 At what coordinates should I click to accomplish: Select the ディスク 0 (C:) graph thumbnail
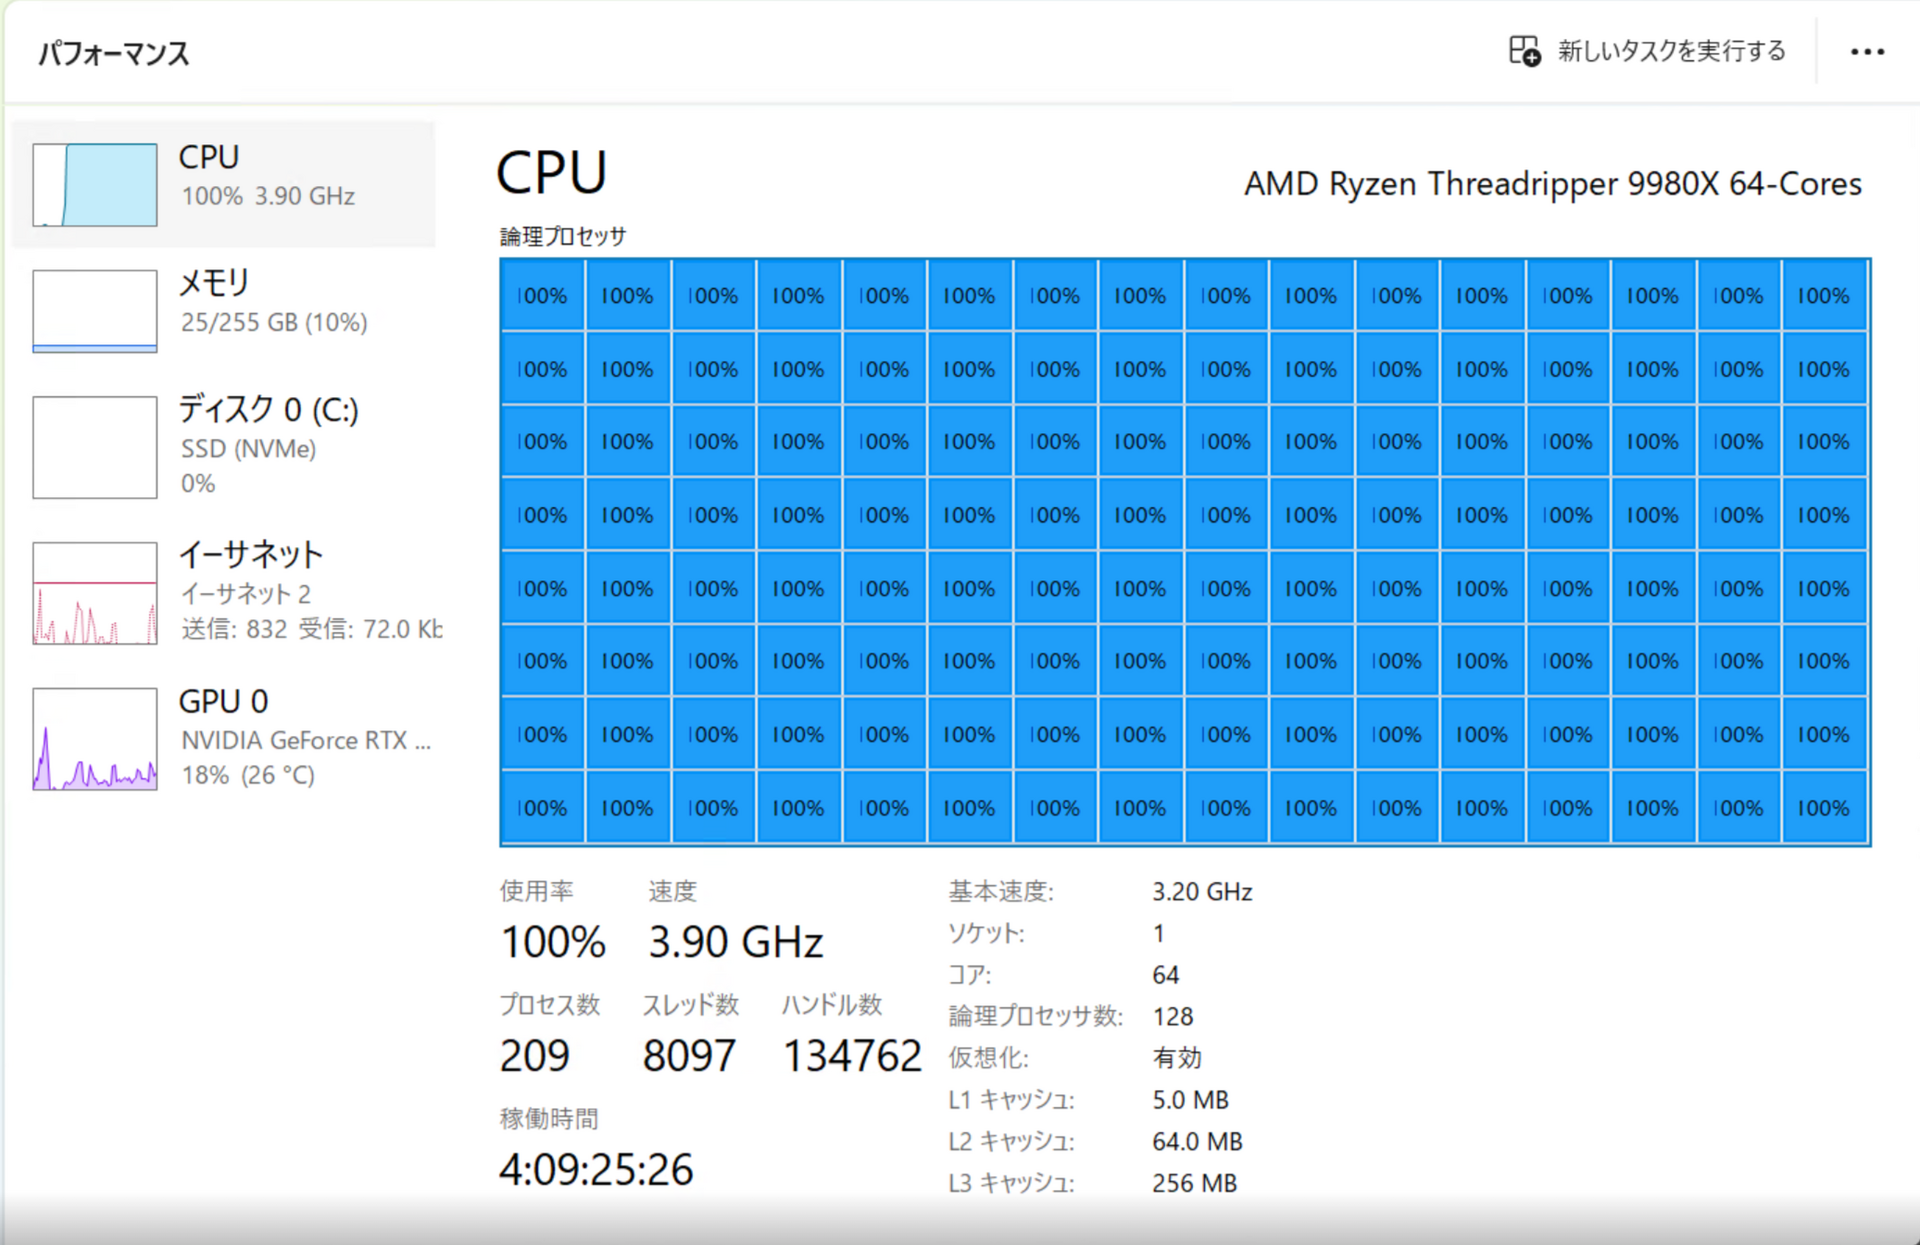point(95,447)
